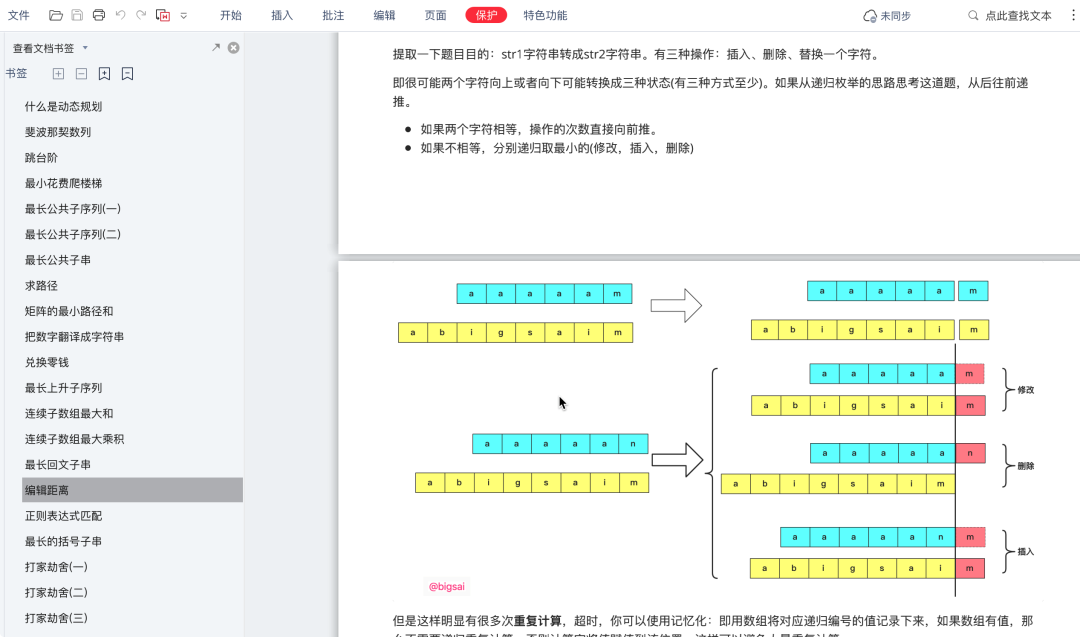Expand the quick access toolbar dropdown
The image size is (1080, 637).
(x=184, y=16)
